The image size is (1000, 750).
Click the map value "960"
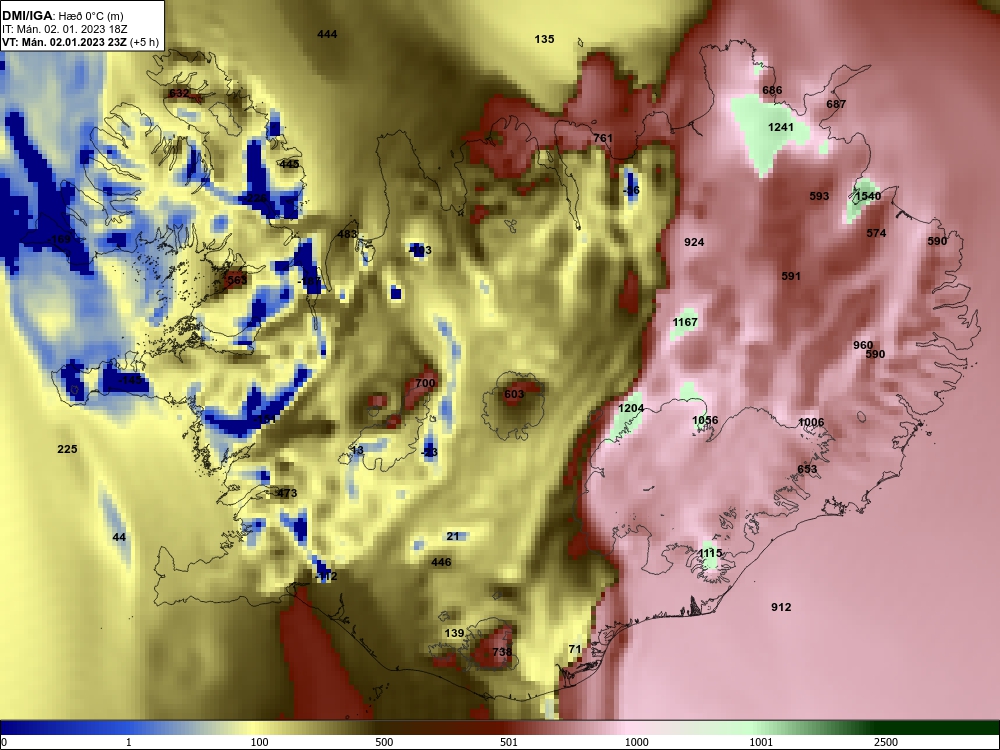point(863,346)
